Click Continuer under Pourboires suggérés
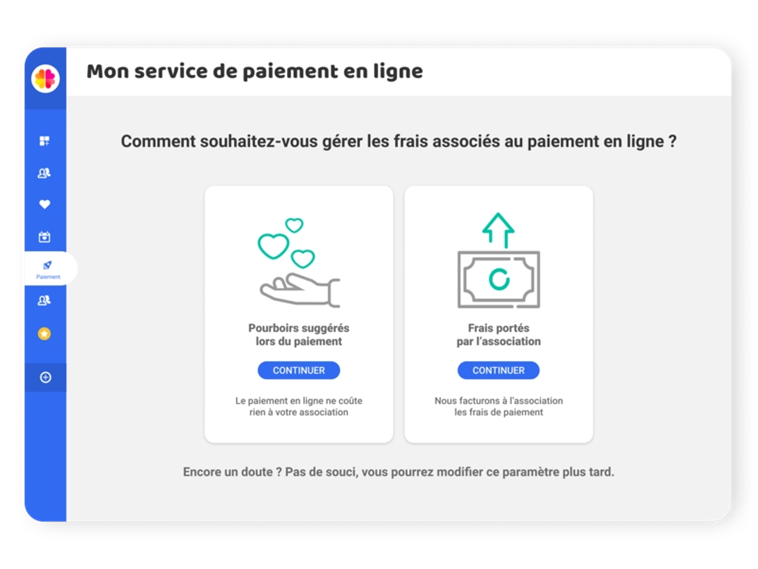This screenshot has height=569, width=758. tap(298, 370)
